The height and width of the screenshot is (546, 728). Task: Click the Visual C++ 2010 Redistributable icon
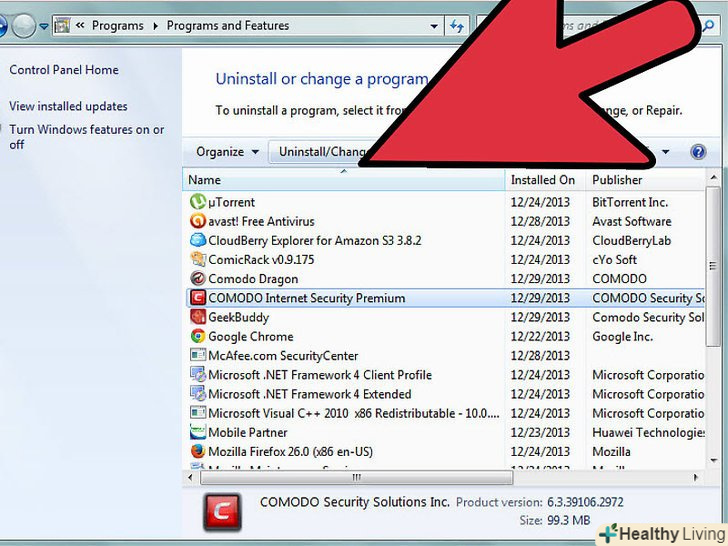[198, 413]
